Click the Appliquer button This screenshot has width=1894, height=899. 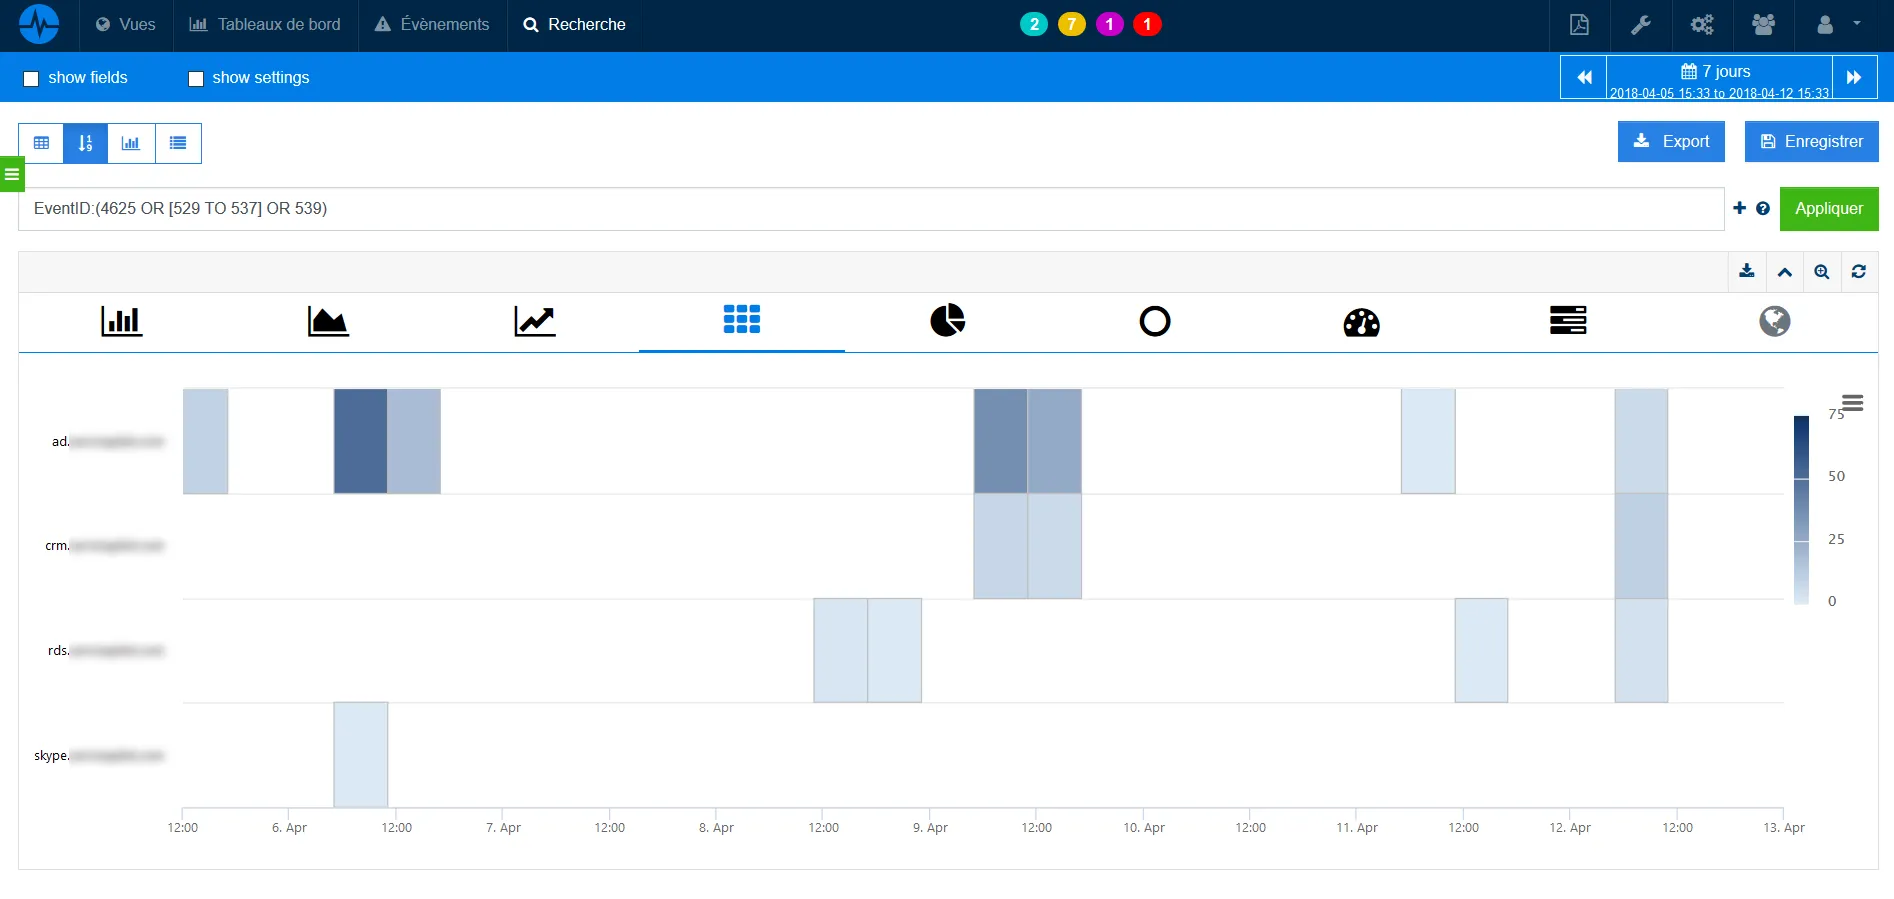[1828, 209]
